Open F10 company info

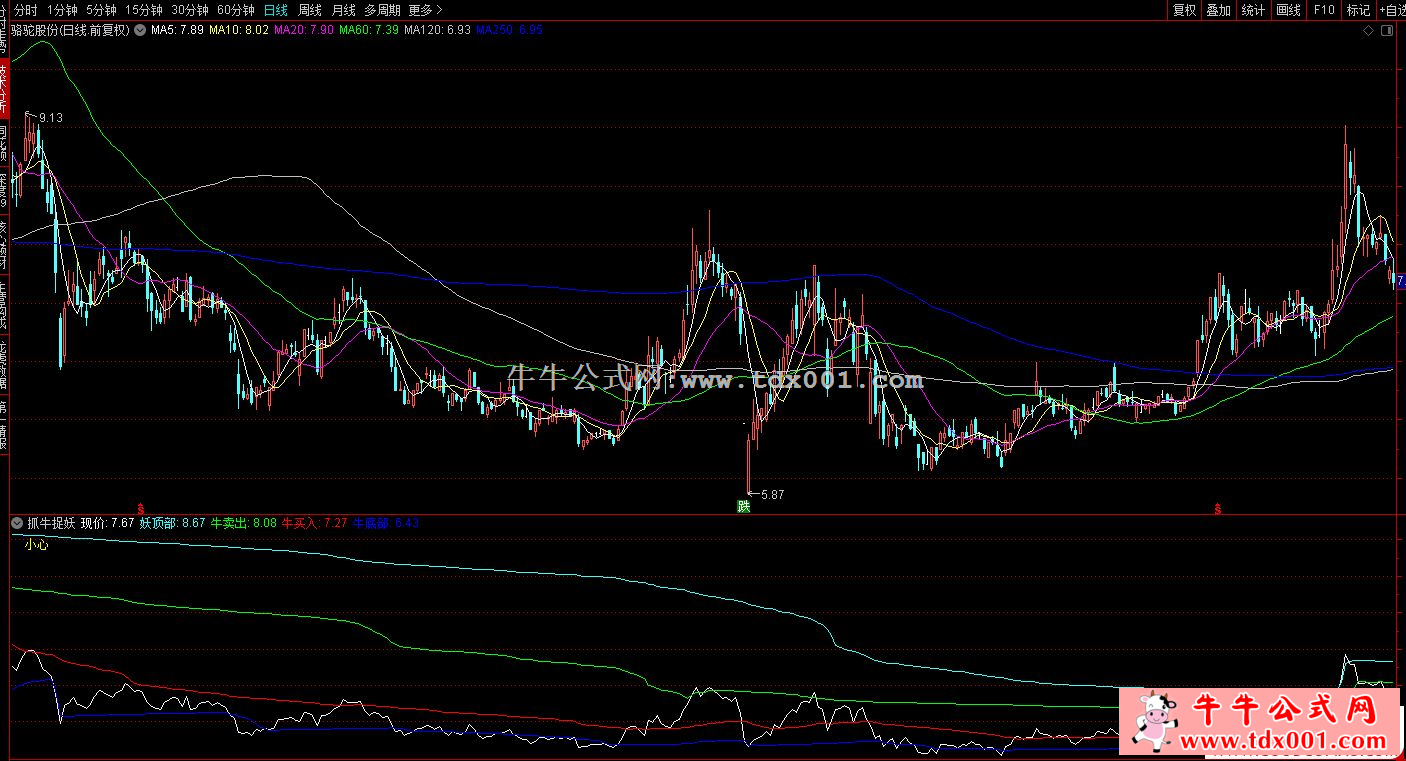pyautogui.click(x=1324, y=10)
